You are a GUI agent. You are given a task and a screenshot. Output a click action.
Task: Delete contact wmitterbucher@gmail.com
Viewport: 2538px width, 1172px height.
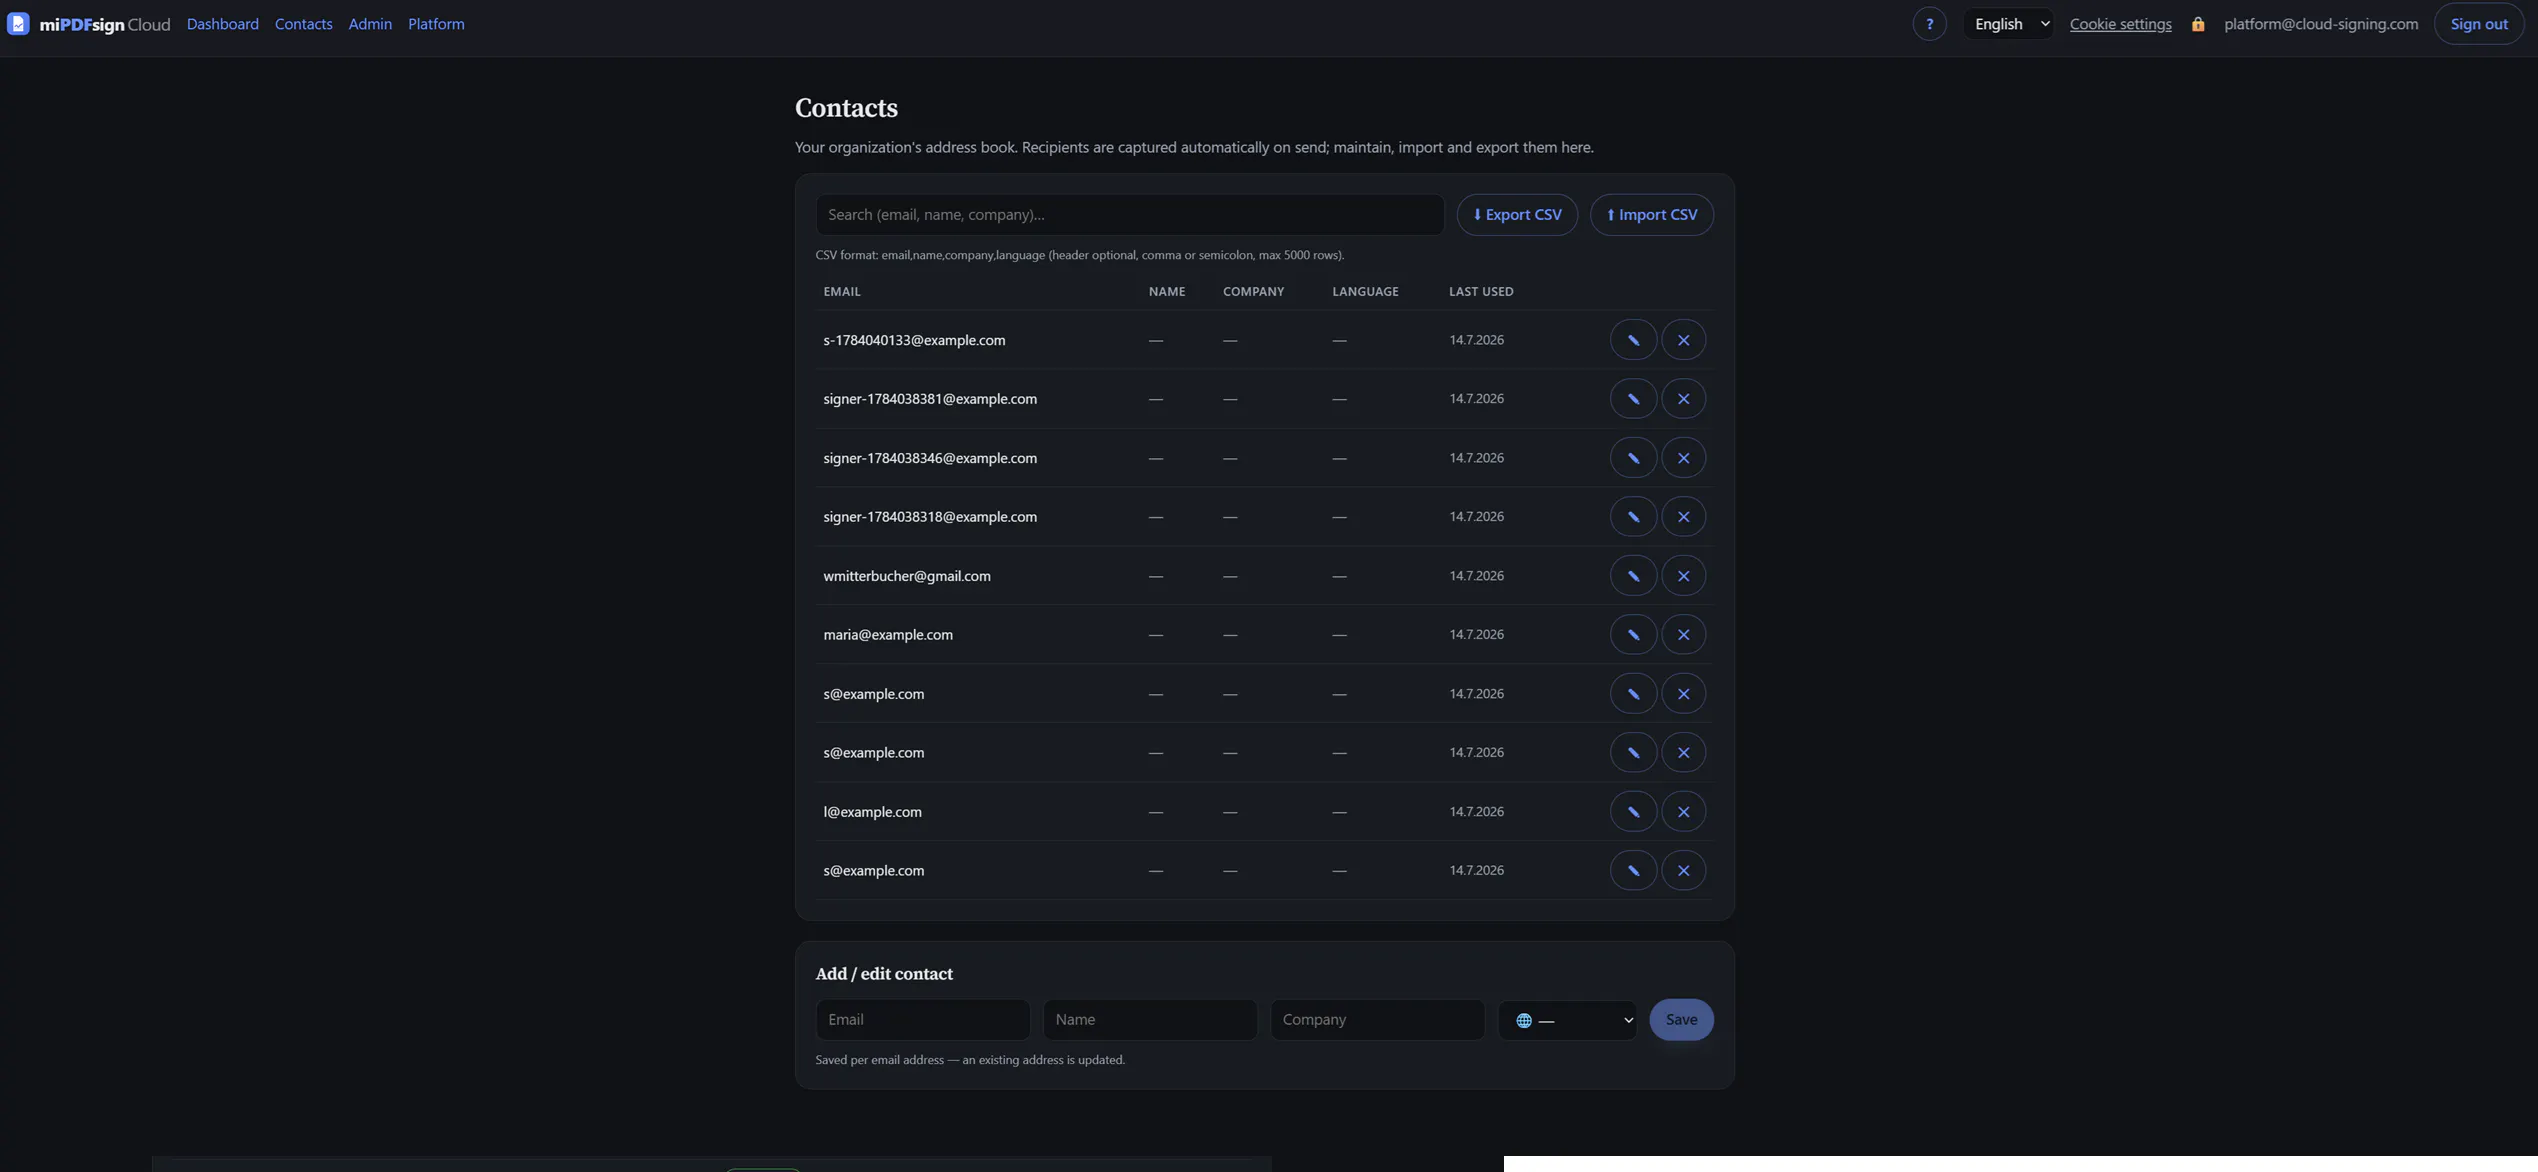(x=1683, y=575)
